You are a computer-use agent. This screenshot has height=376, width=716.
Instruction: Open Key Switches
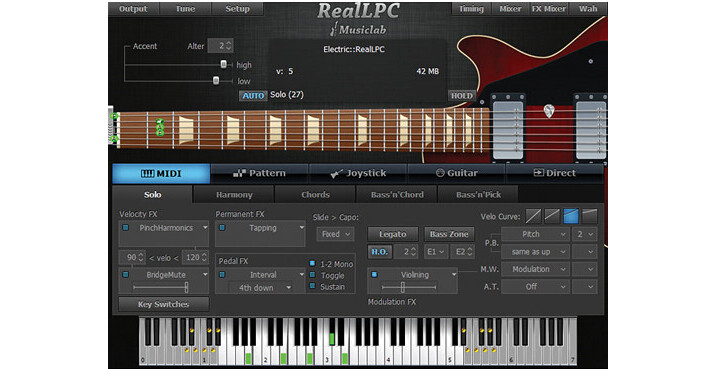coord(163,304)
